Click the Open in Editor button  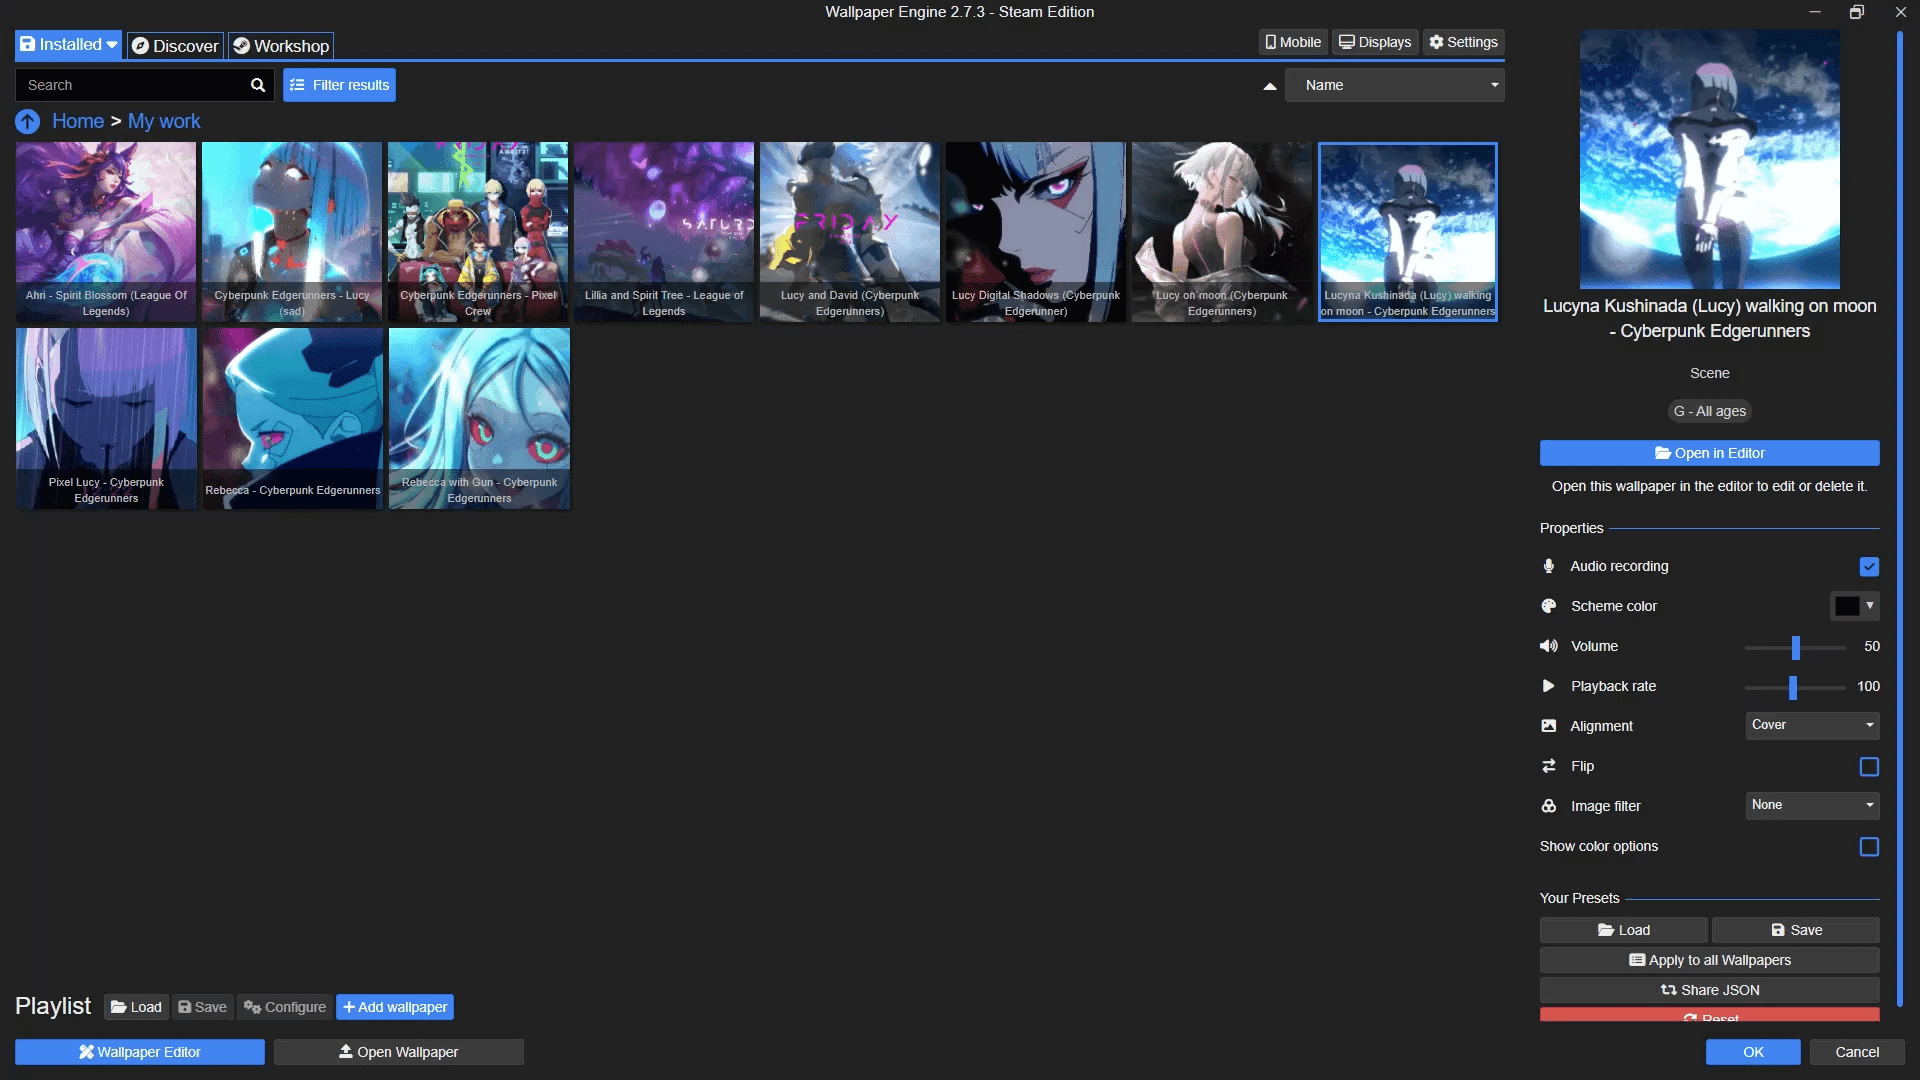[x=1709, y=453]
